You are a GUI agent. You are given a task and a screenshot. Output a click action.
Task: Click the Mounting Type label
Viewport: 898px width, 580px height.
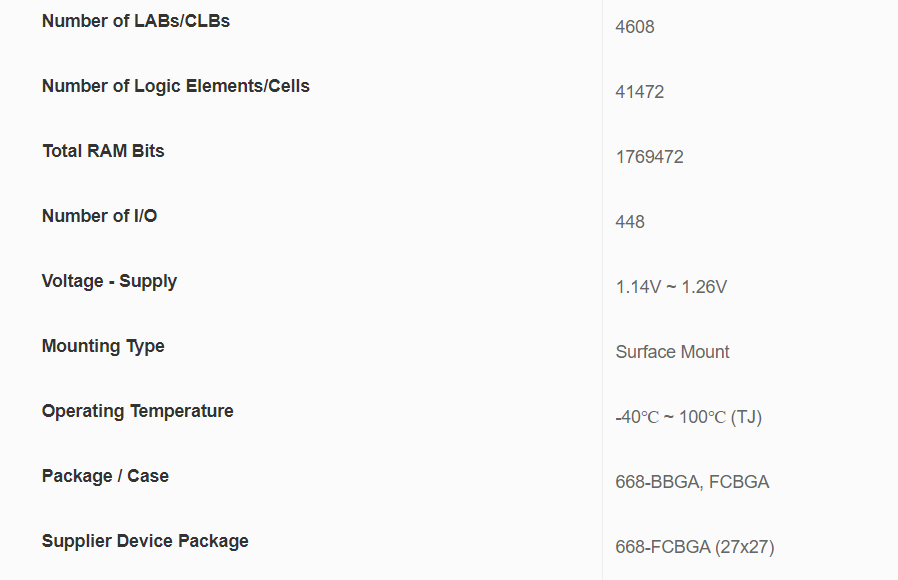pos(103,346)
